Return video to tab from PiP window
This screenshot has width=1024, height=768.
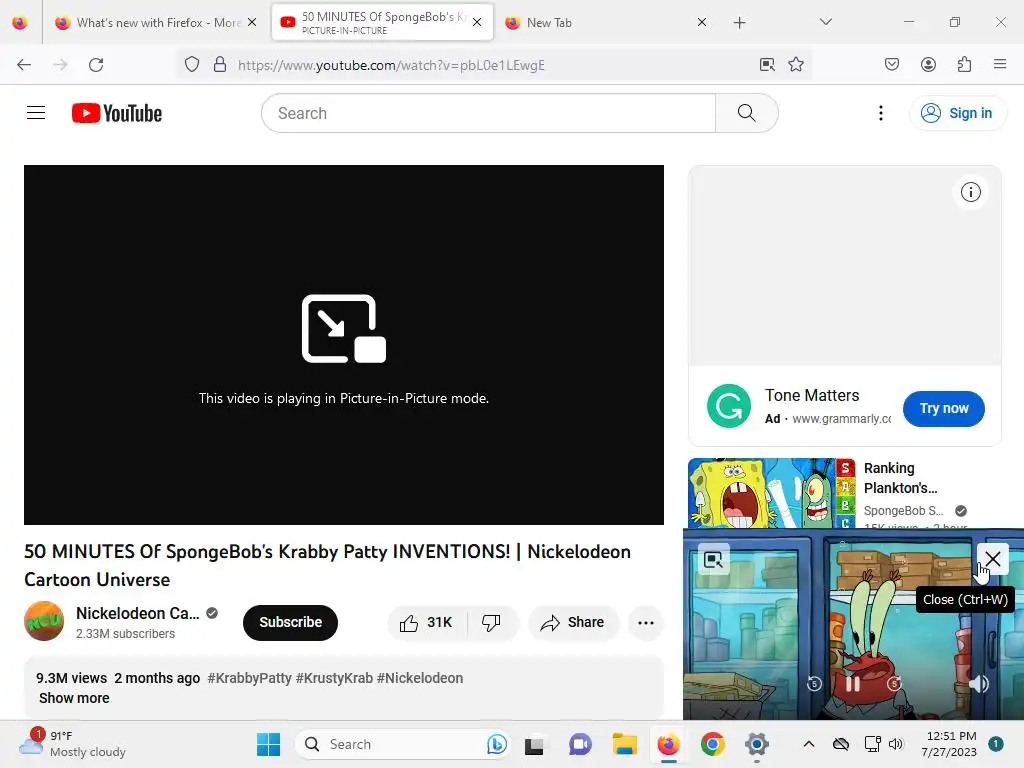tap(713, 560)
